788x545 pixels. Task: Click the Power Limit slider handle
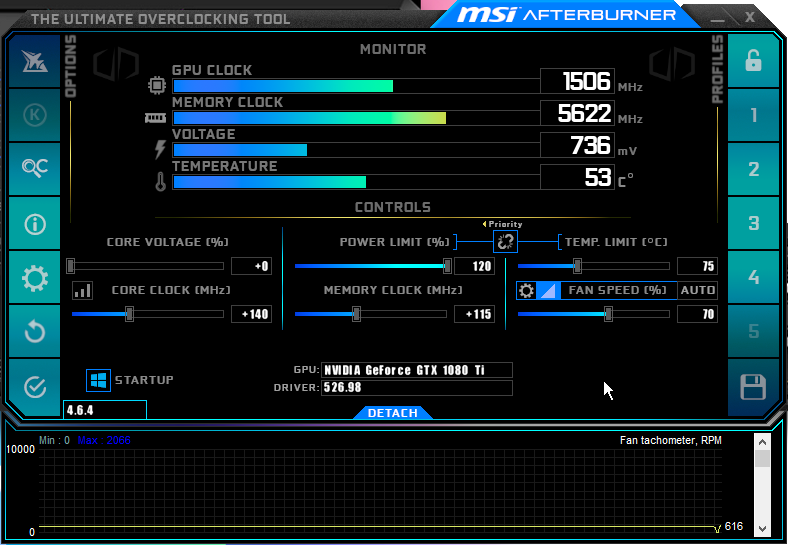point(447,266)
